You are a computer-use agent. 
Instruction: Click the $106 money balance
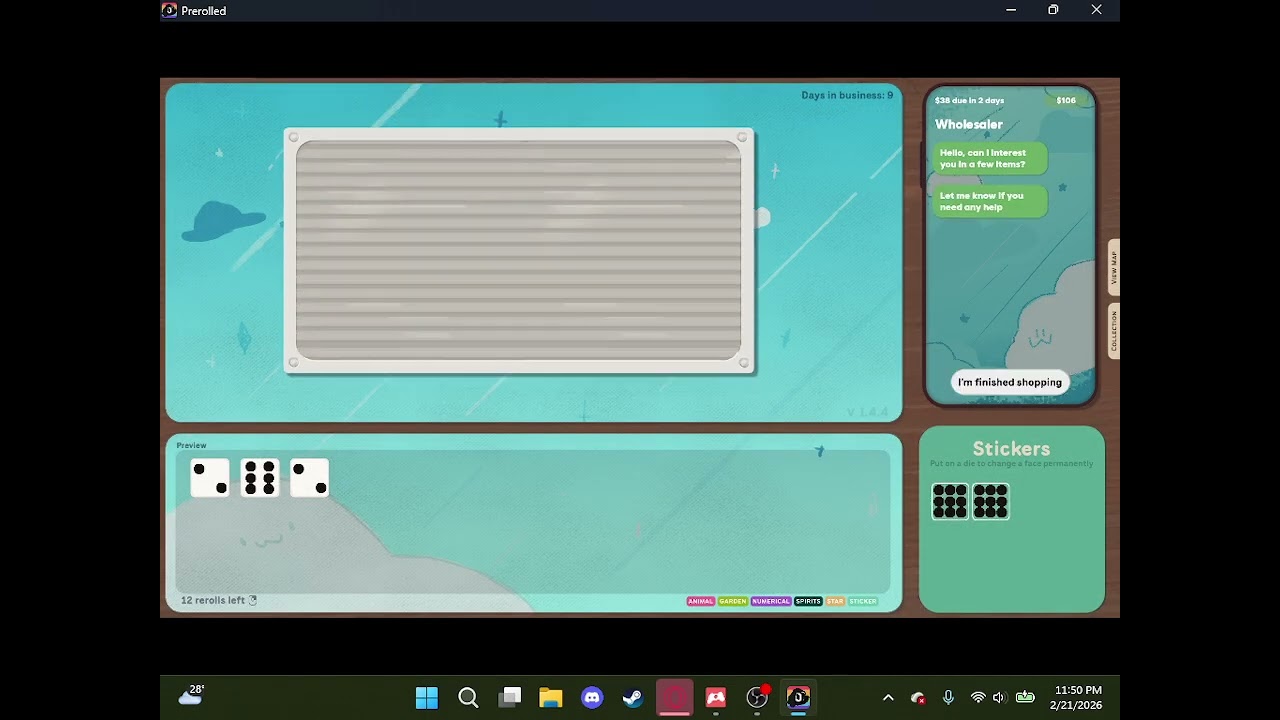tap(1066, 100)
